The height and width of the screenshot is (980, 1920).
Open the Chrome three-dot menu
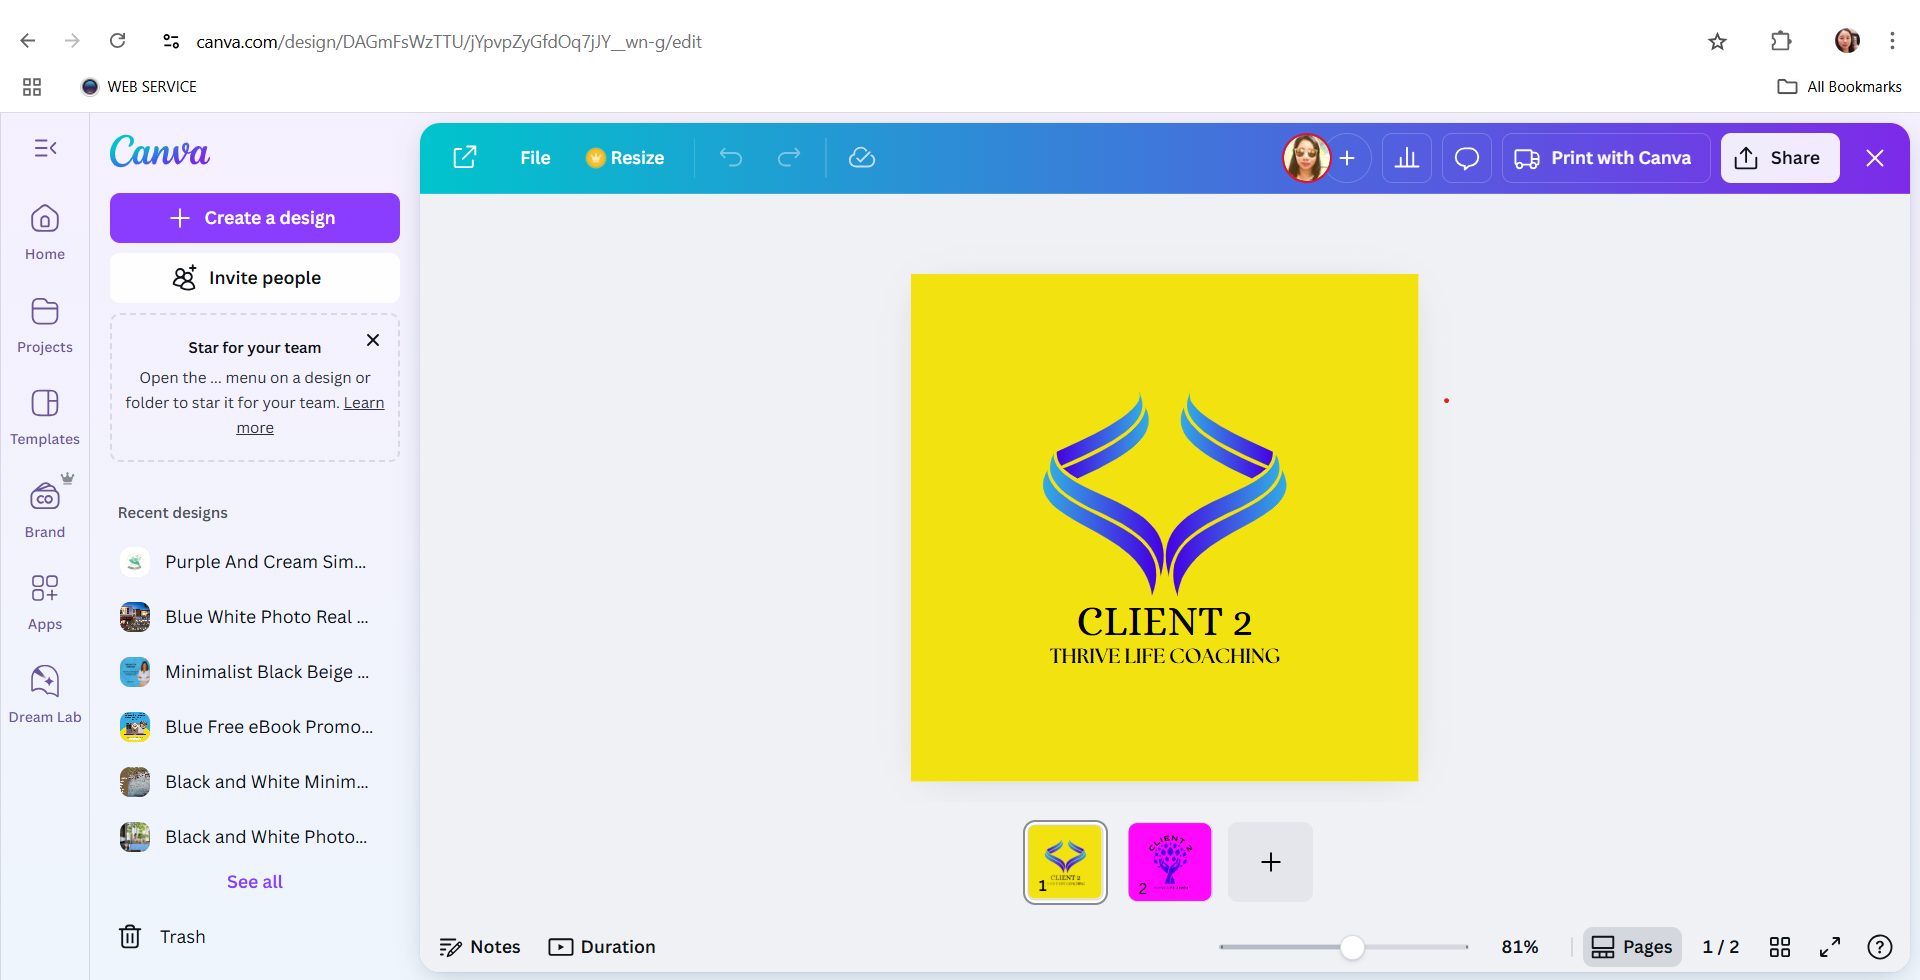click(x=1892, y=41)
